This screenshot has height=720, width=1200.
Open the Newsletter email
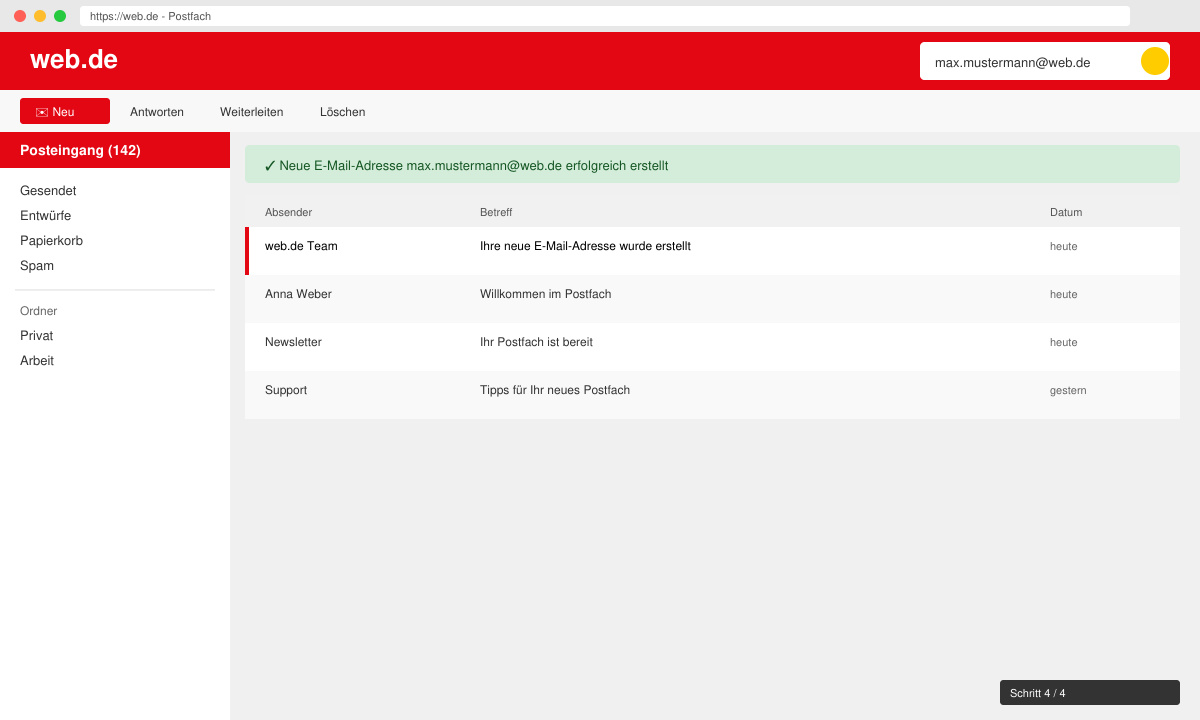pyautogui.click(x=712, y=347)
